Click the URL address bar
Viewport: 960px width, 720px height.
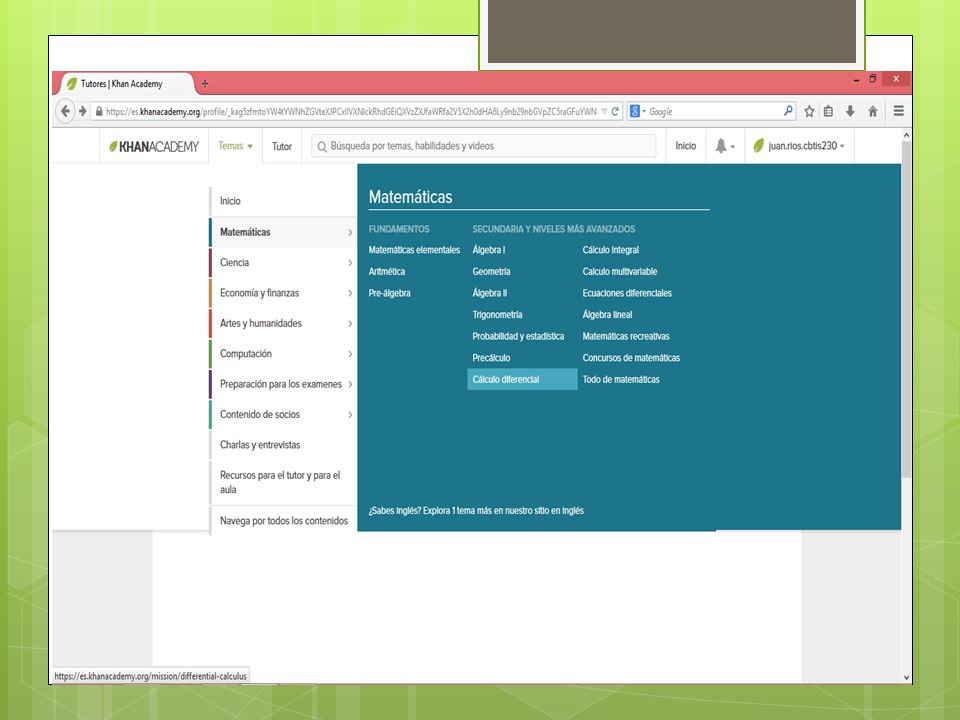click(x=351, y=111)
